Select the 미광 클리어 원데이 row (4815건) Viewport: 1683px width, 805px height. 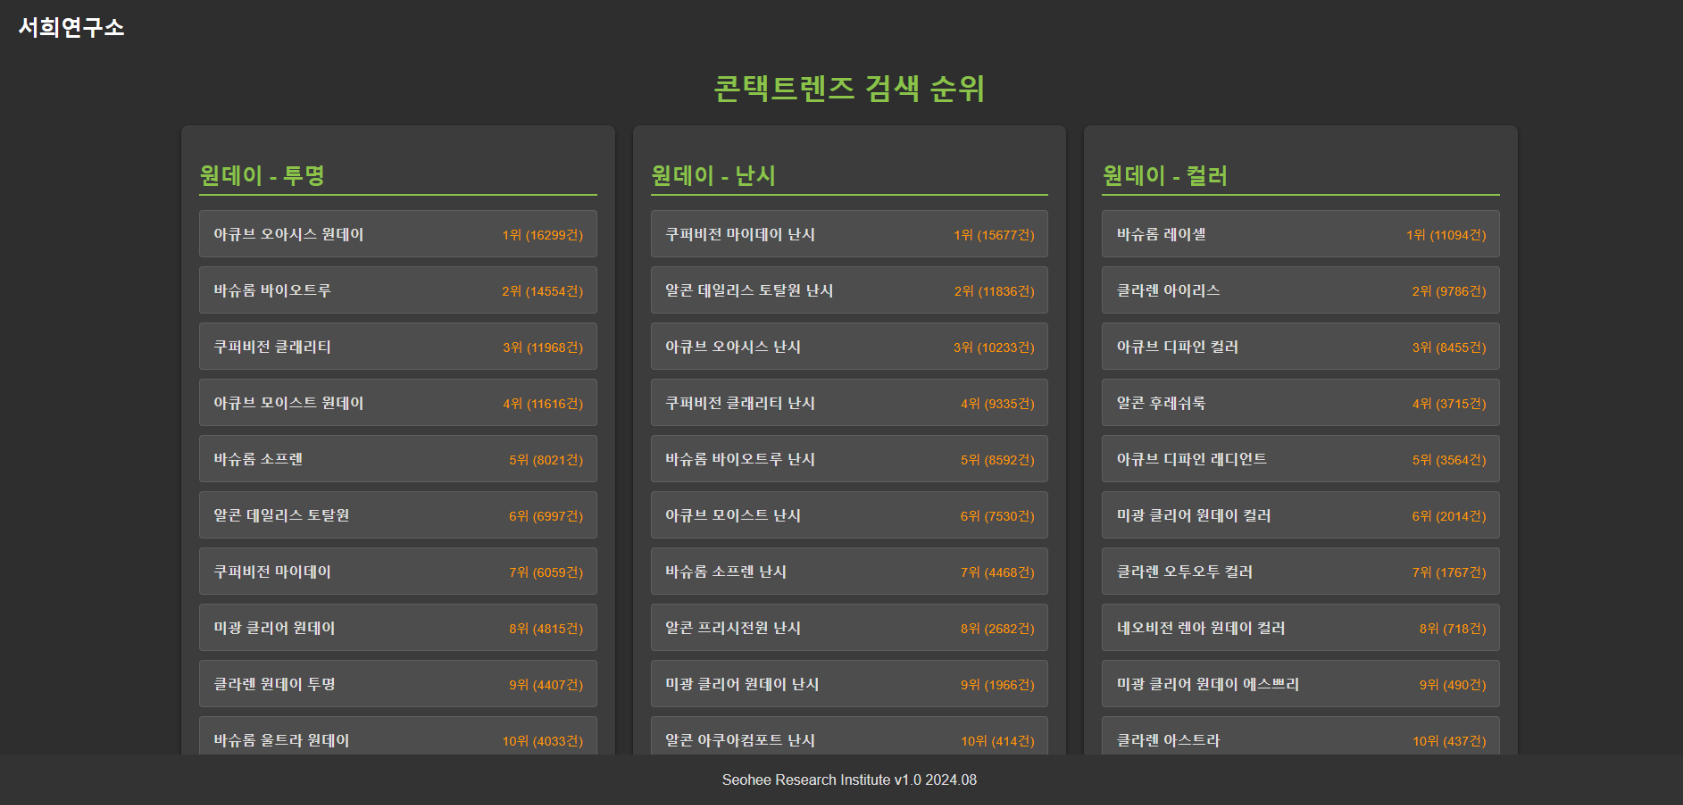point(398,627)
